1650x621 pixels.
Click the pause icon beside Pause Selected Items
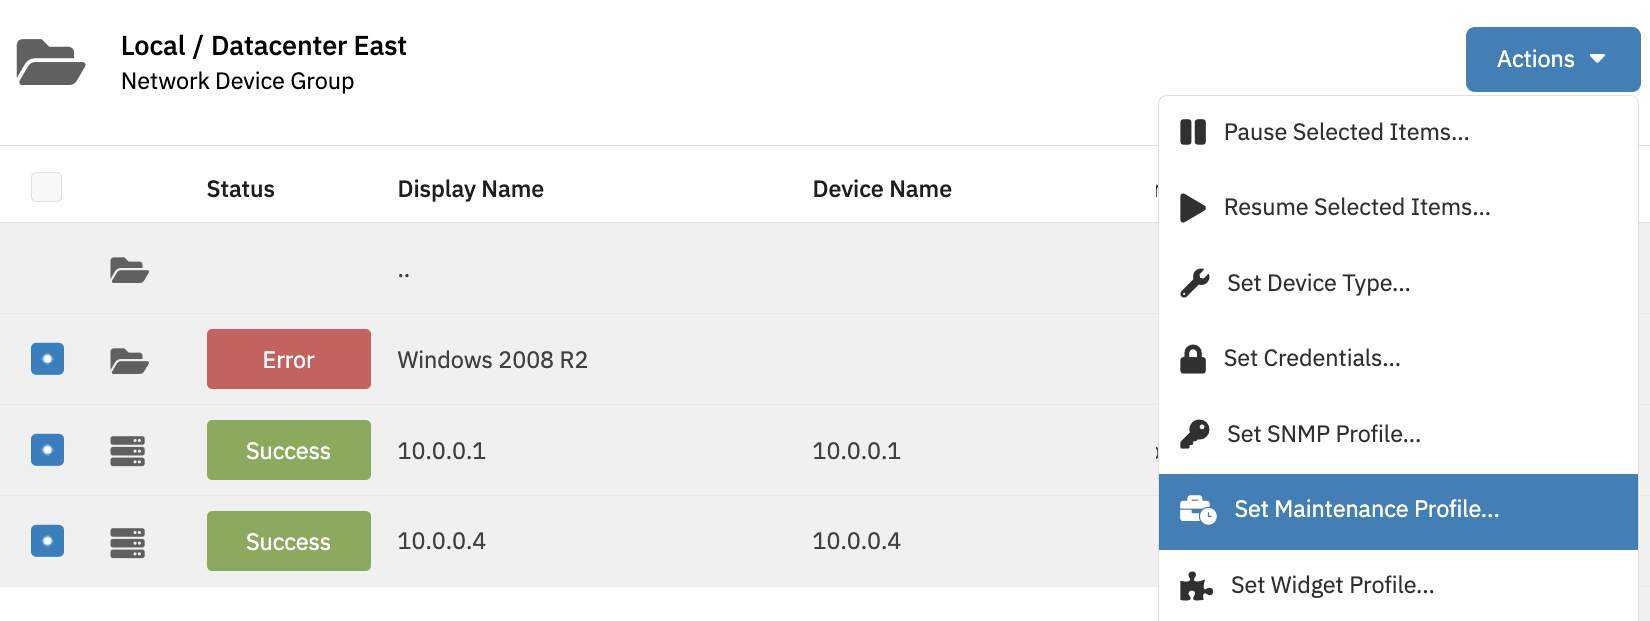pyautogui.click(x=1193, y=132)
